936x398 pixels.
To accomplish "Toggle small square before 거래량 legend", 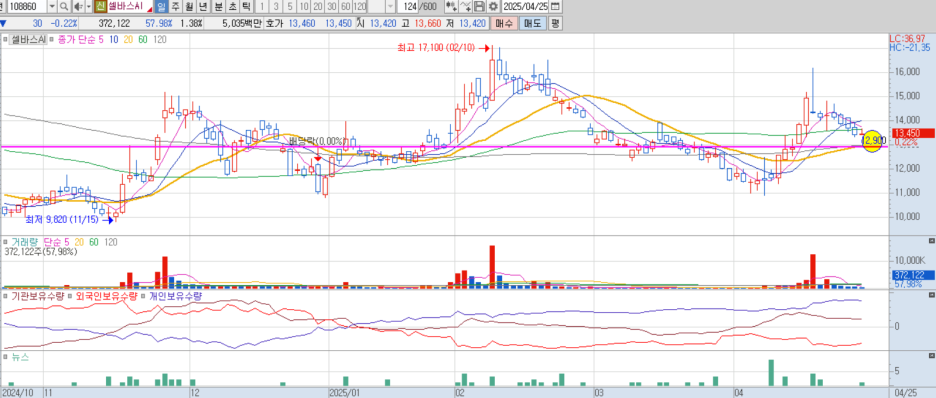I will coord(5,243).
